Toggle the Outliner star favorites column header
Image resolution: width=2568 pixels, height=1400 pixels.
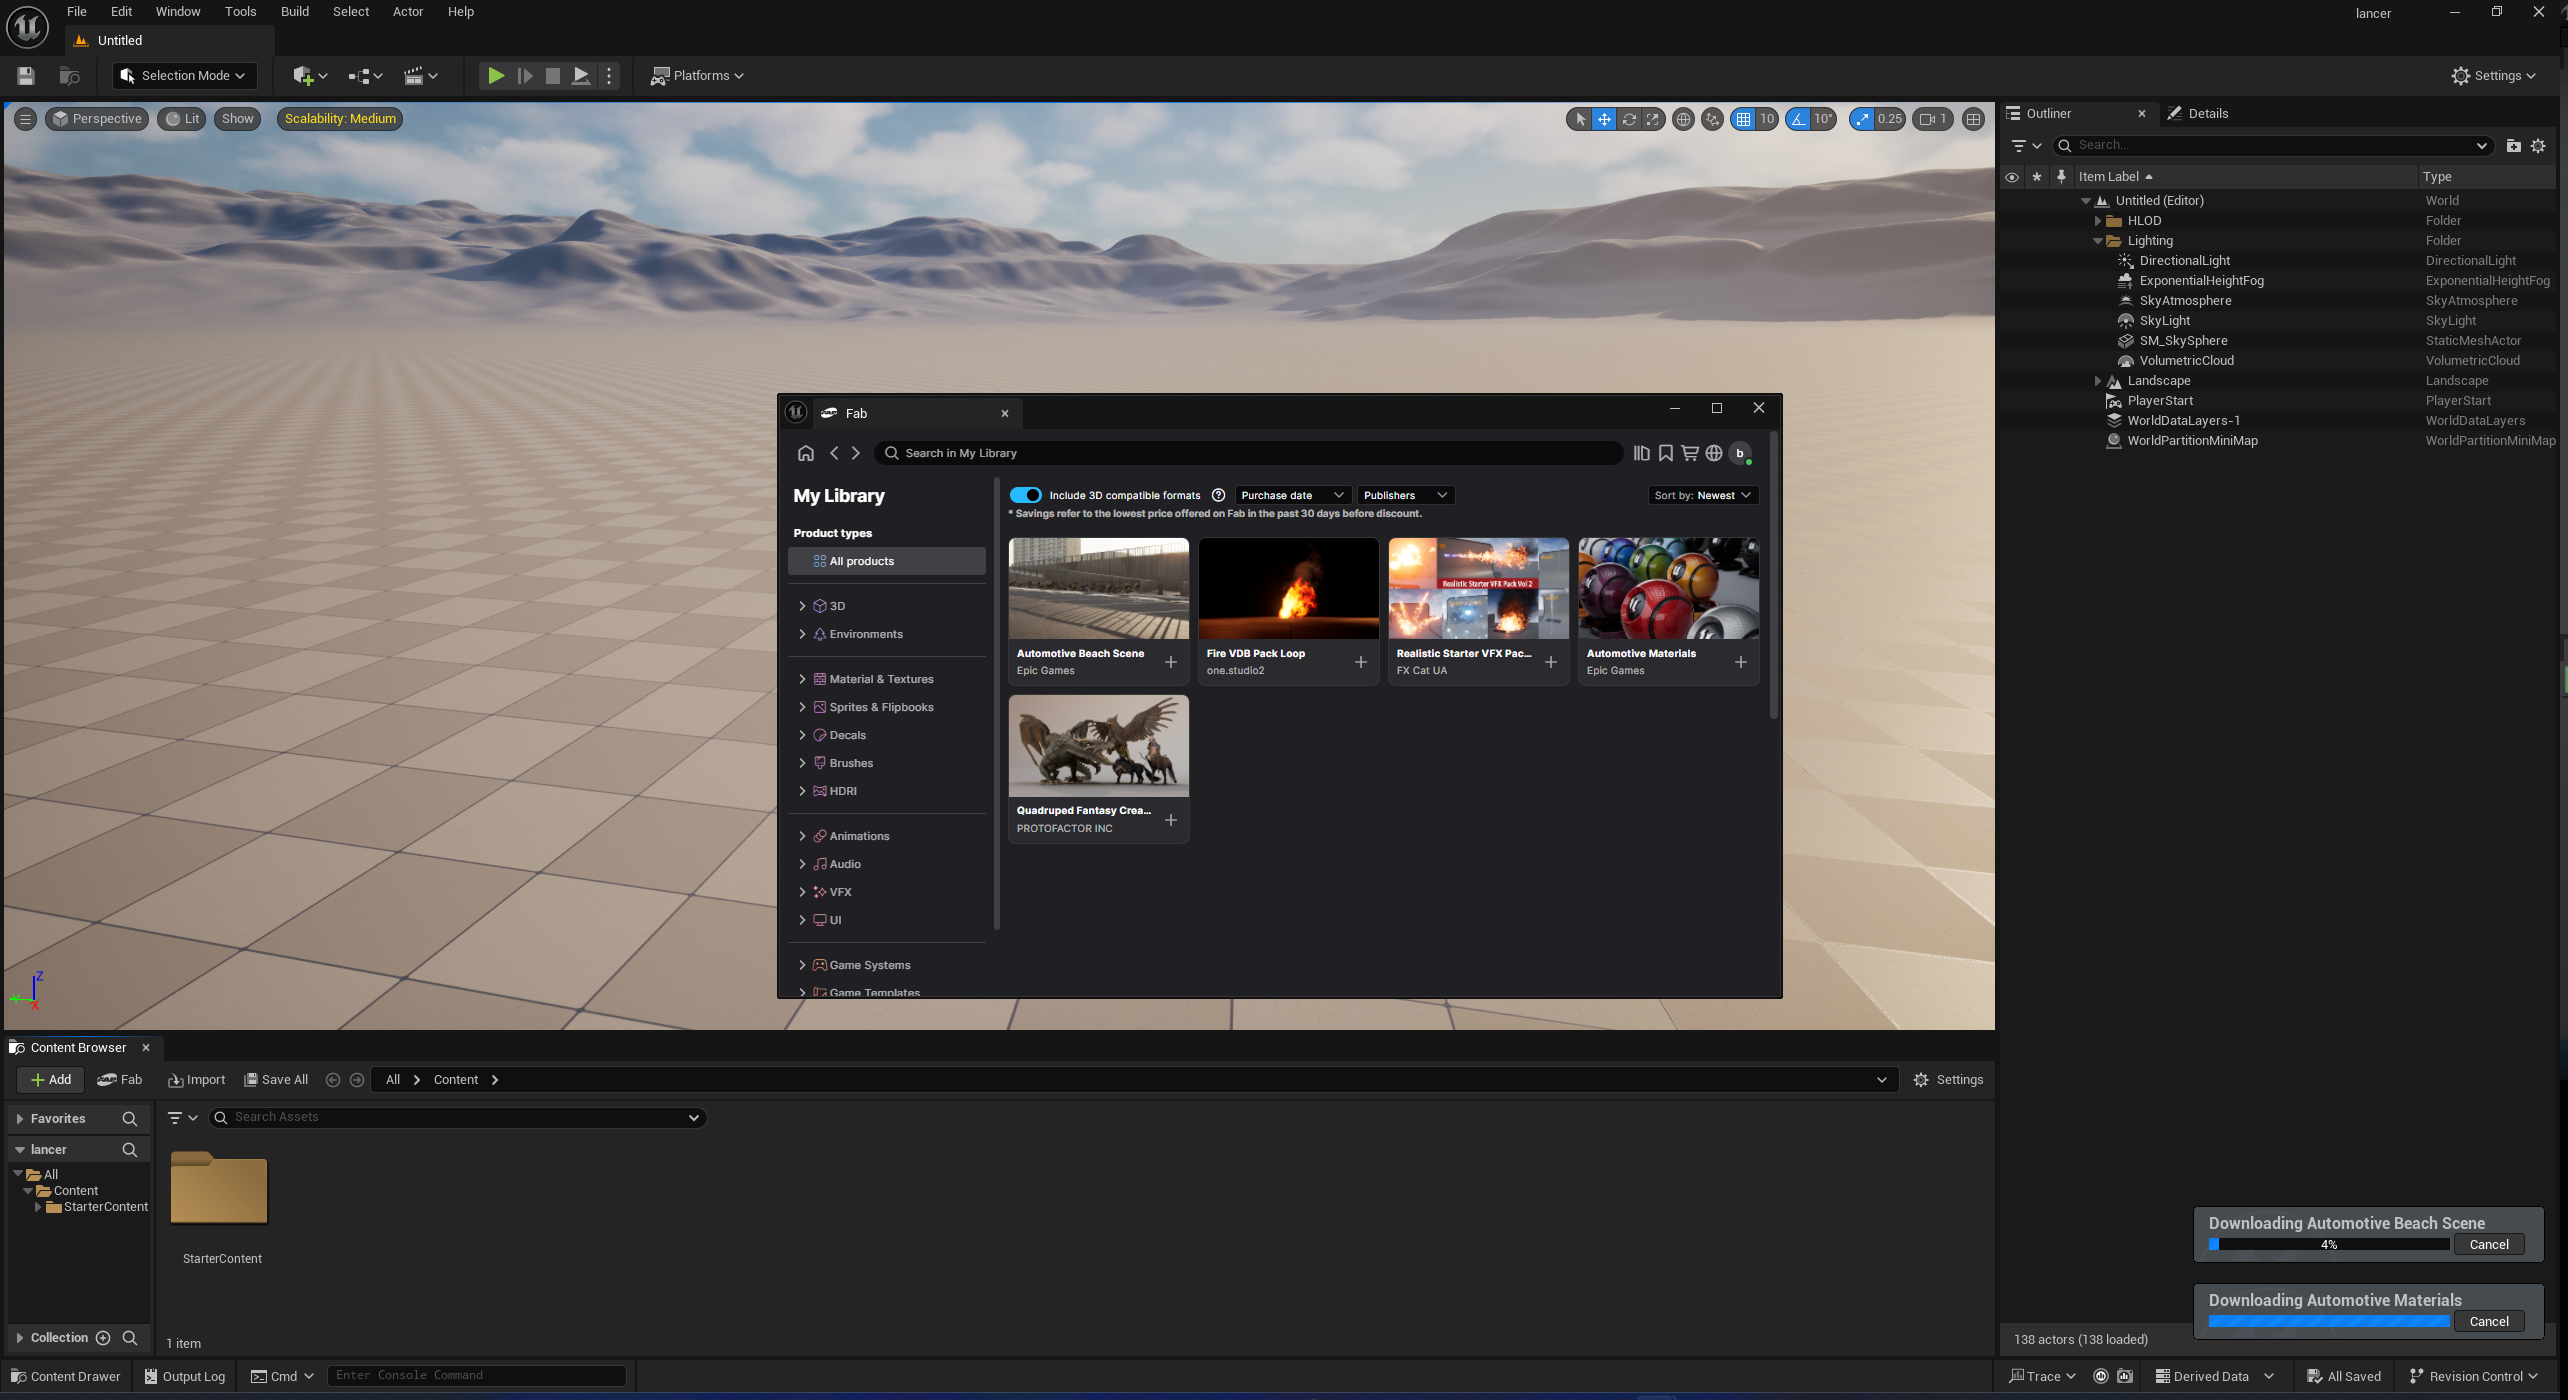[x=2036, y=177]
